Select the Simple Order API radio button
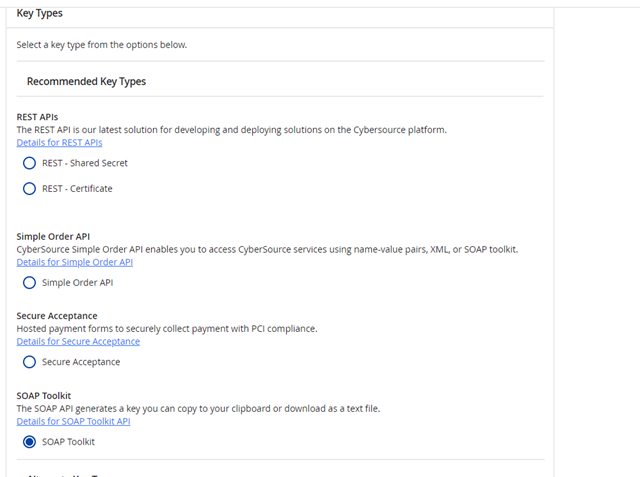The width and height of the screenshot is (640, 477). pos(30,283)
